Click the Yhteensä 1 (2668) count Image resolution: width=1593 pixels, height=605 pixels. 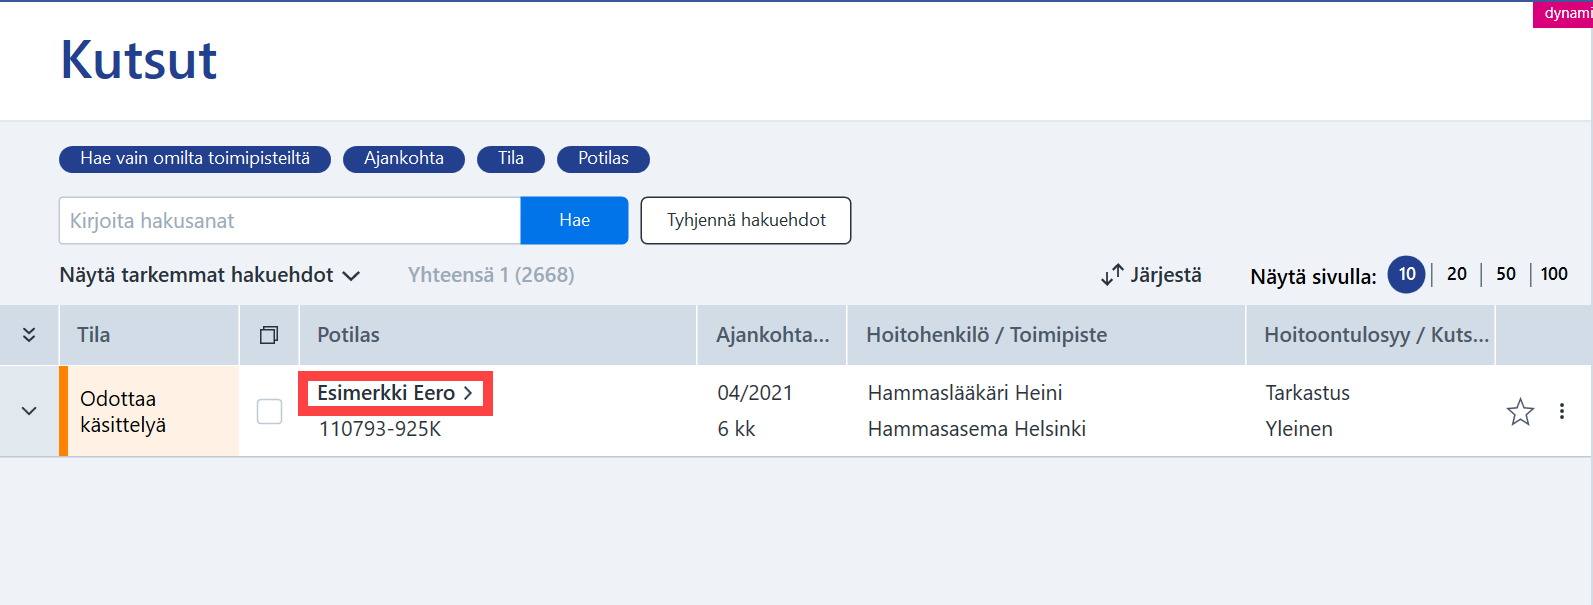pyautogui.click(x=491, y=275)
